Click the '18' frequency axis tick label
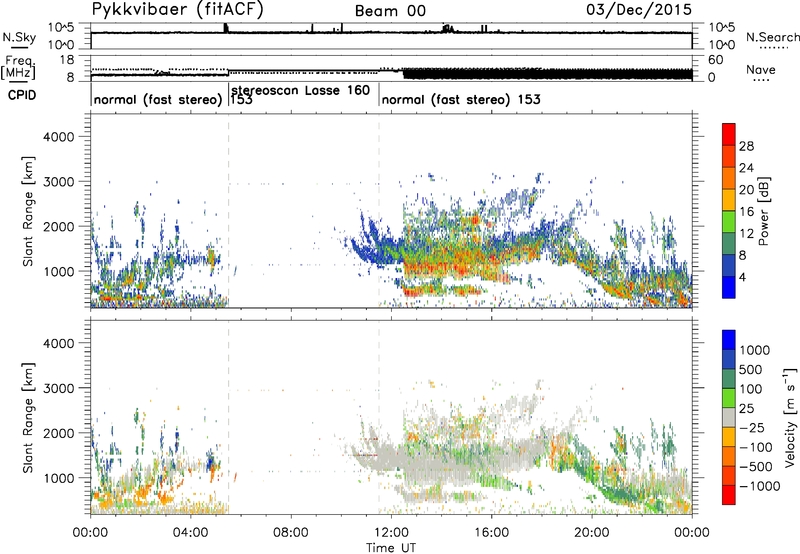The image size is (800, 554). 66,60
